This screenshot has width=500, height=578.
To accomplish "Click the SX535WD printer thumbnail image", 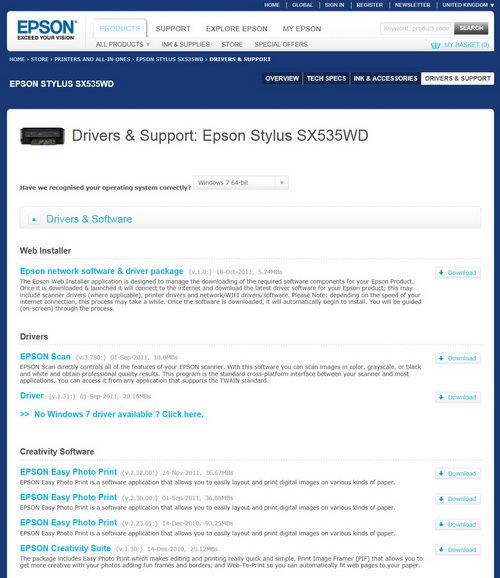I will [x=42, y=136].
